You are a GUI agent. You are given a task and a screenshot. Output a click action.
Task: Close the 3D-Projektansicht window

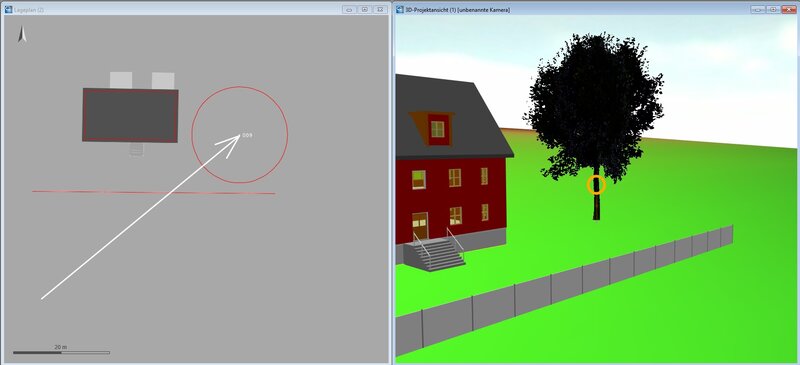[788, 10]
